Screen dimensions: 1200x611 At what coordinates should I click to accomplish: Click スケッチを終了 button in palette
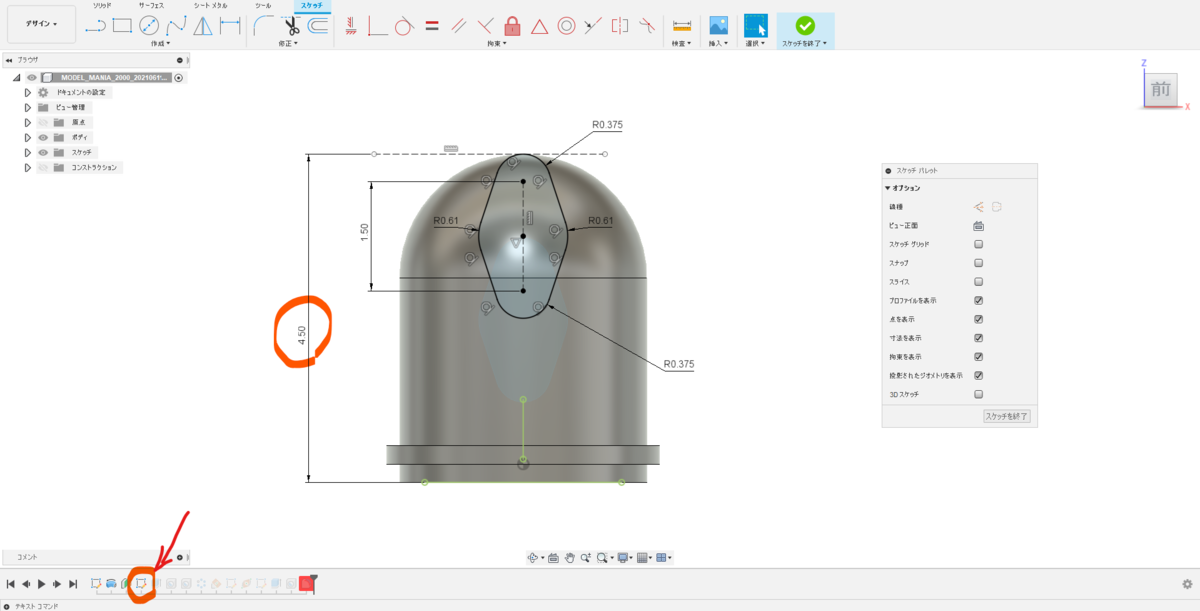[1006, 415]
